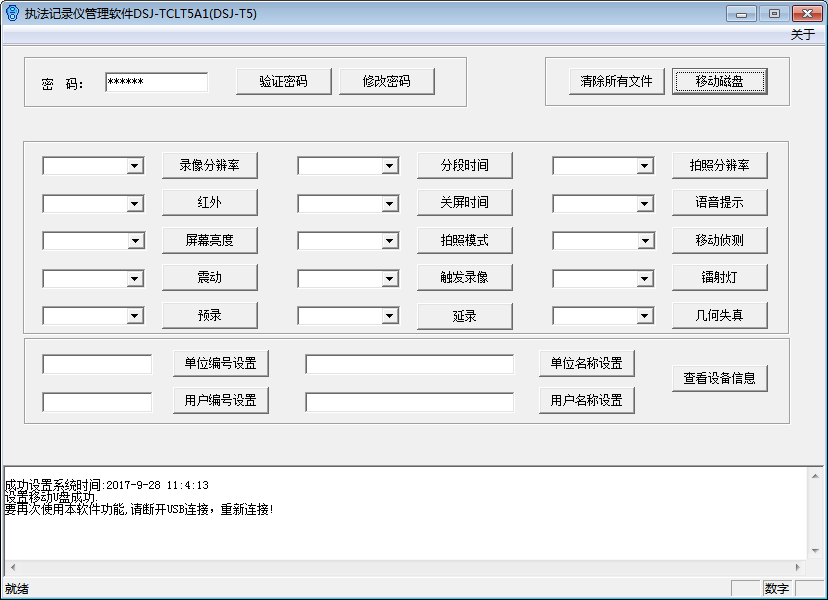The image size is (828, 600).
Task: Open the dropdown left of 红外
Action: point(135,204)
